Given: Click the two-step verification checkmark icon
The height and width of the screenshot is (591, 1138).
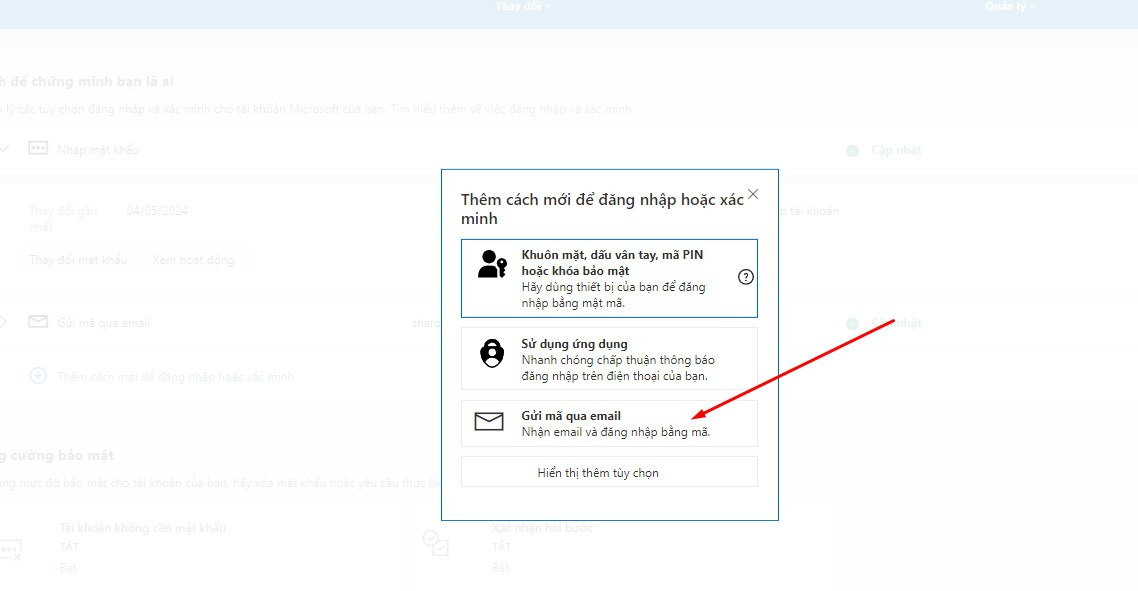Looking at the screenshot, I should coord(437,544).
